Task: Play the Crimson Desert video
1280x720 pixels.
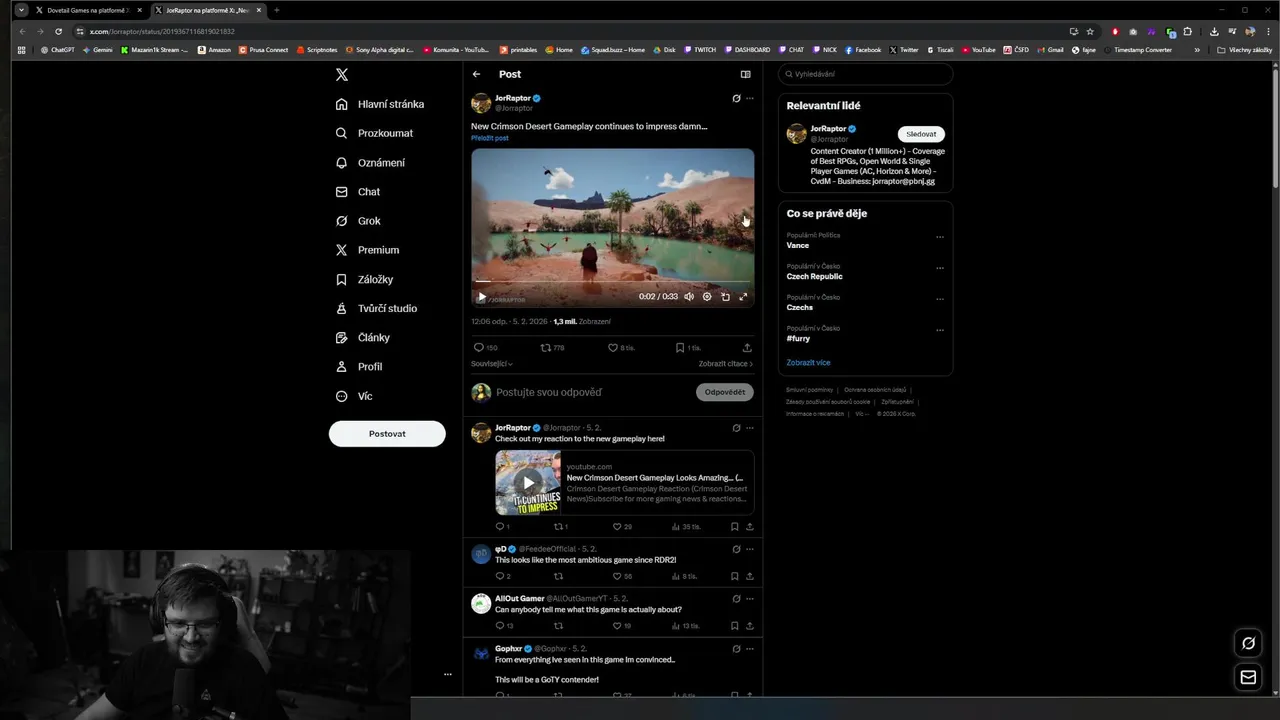Action: click(481, 297)
